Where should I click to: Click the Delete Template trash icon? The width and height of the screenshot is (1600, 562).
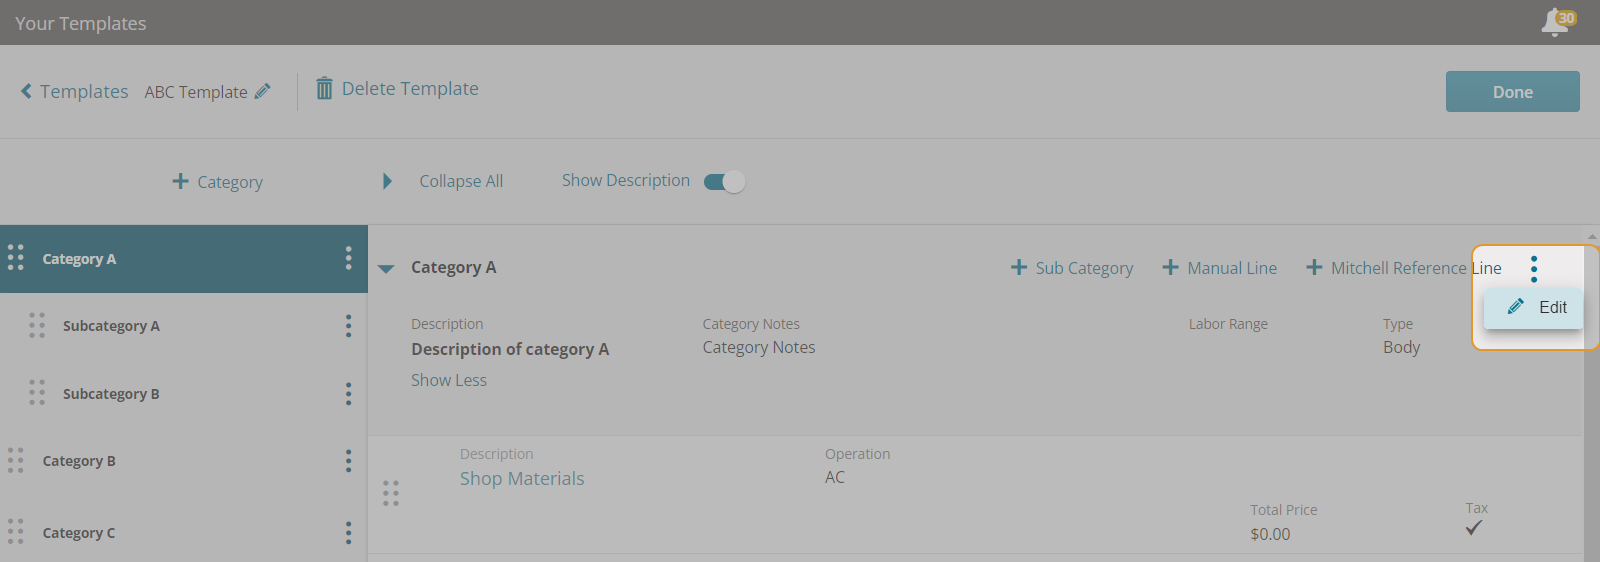(x=324, y=89)
